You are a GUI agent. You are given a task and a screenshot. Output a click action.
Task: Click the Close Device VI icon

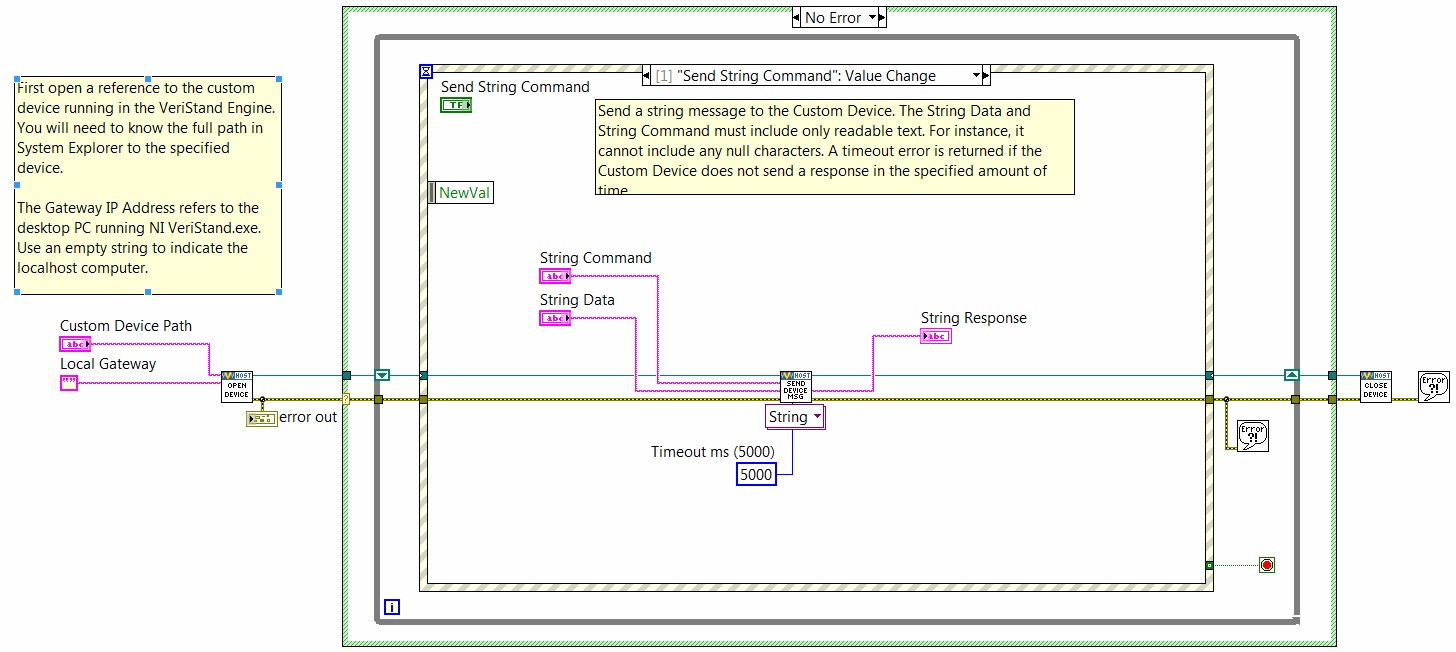point(1376,387)
